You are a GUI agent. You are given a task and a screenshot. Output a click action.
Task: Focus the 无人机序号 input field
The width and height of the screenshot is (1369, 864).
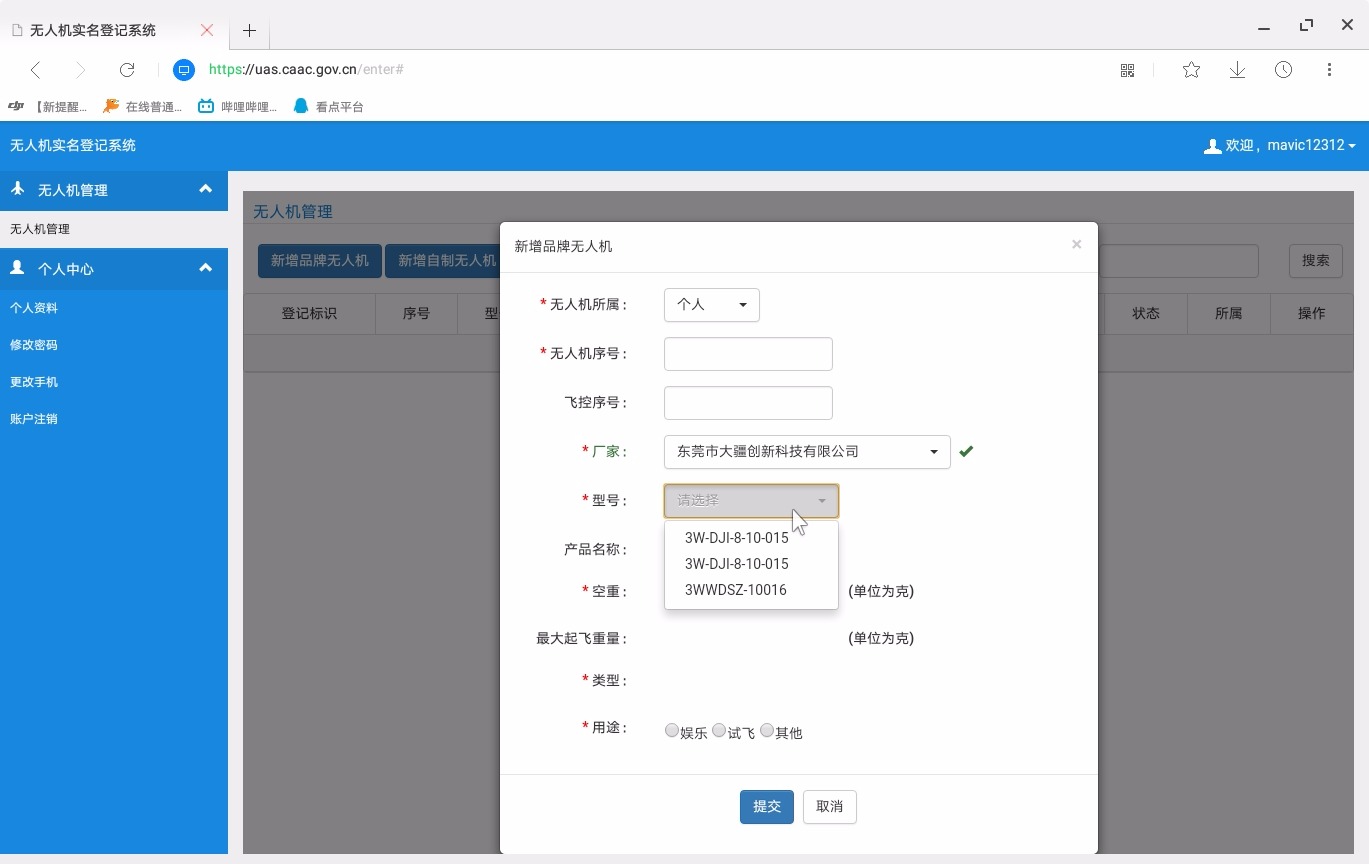click(x=748, y=354)
